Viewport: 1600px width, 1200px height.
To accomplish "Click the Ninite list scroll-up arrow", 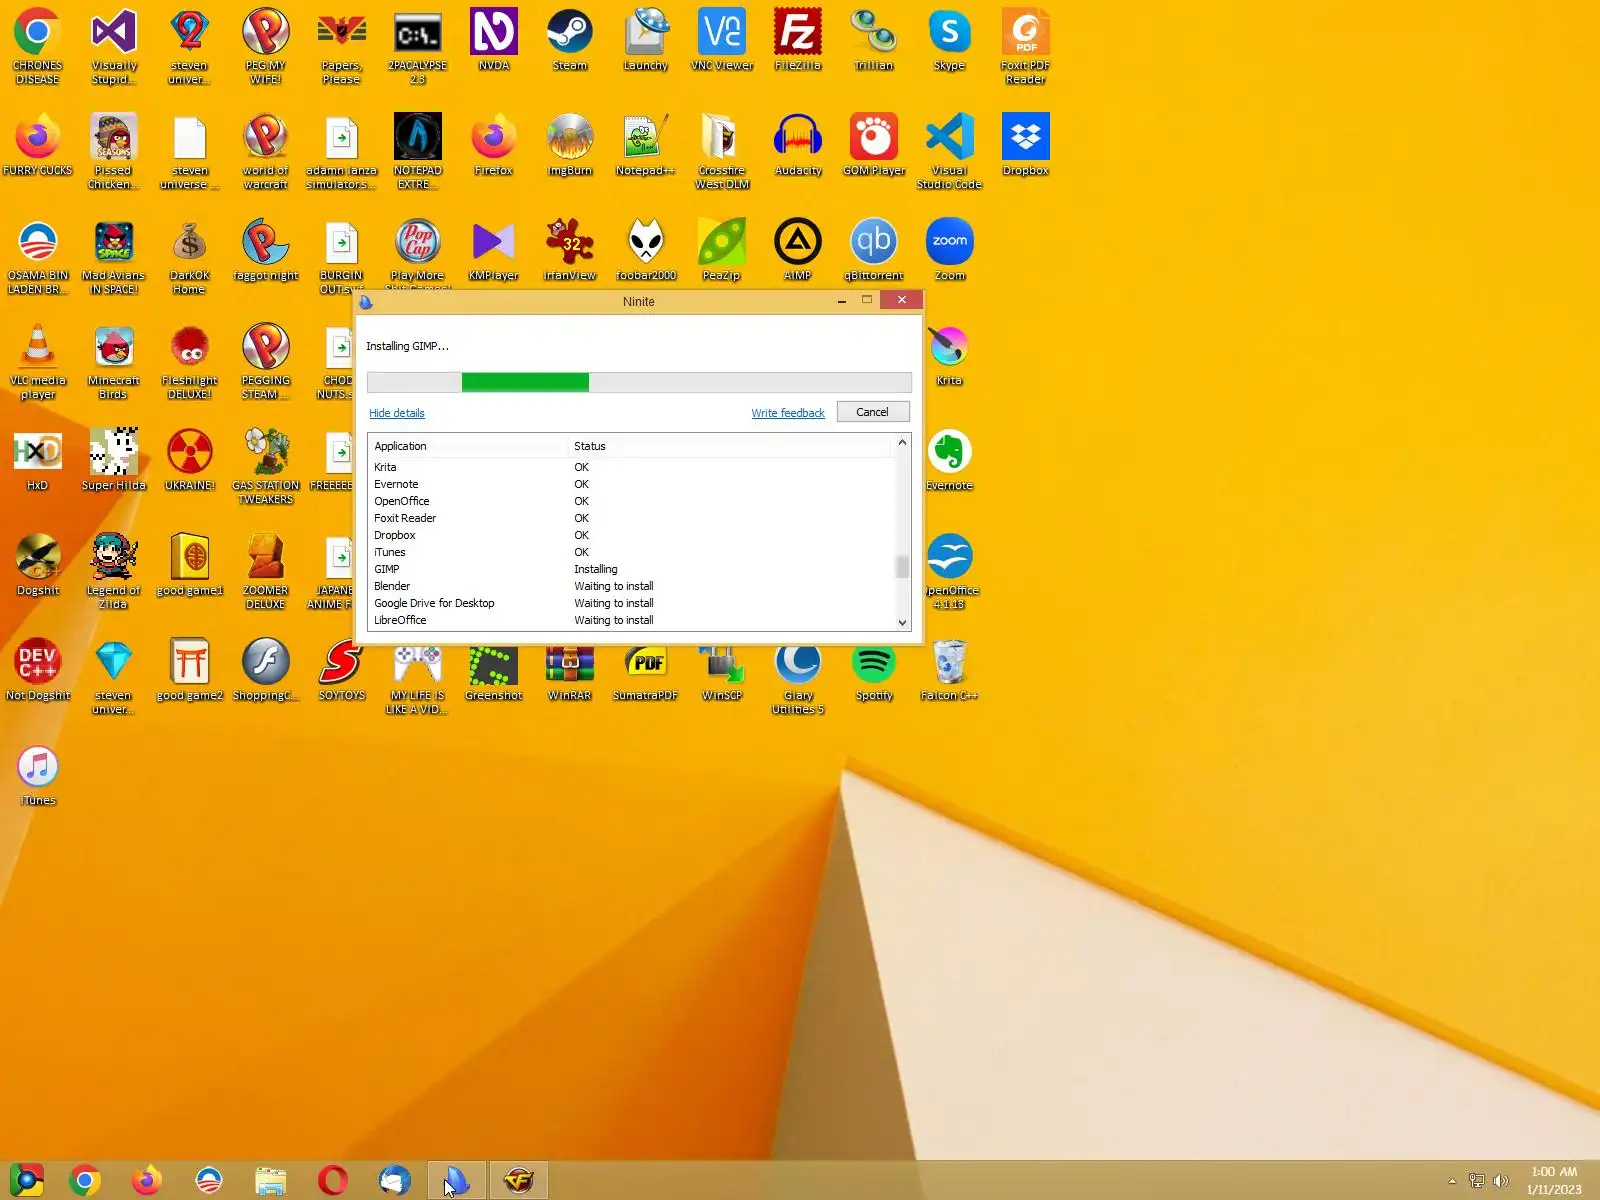I will coord(902,442).
